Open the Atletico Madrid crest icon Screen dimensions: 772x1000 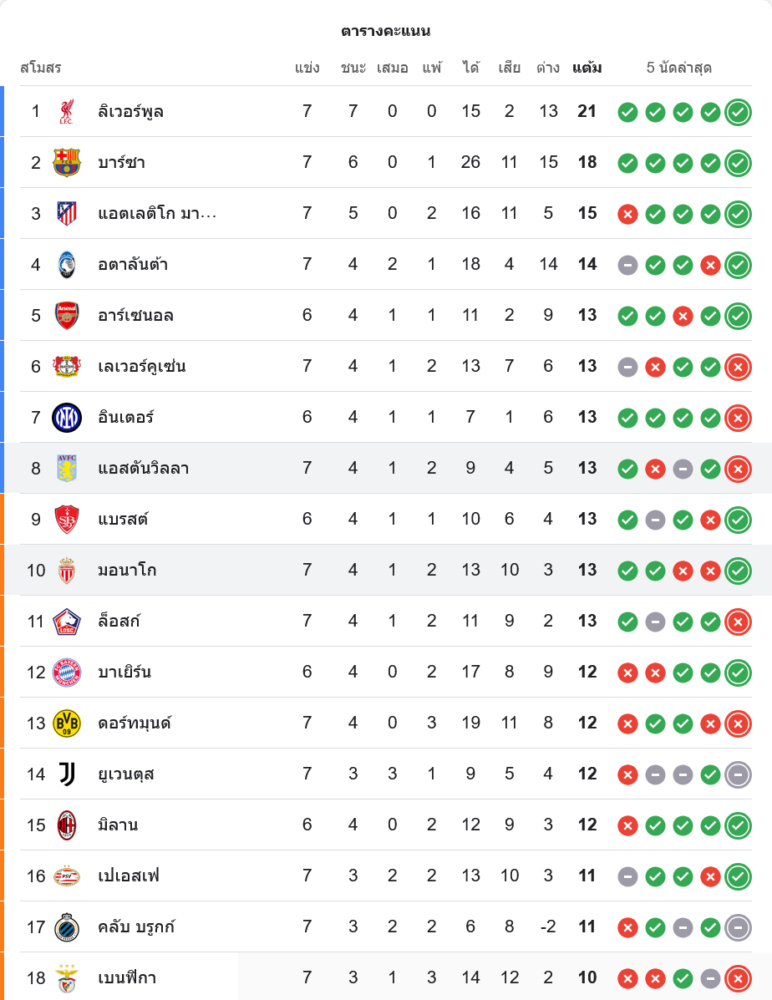(x=66, y=213)
